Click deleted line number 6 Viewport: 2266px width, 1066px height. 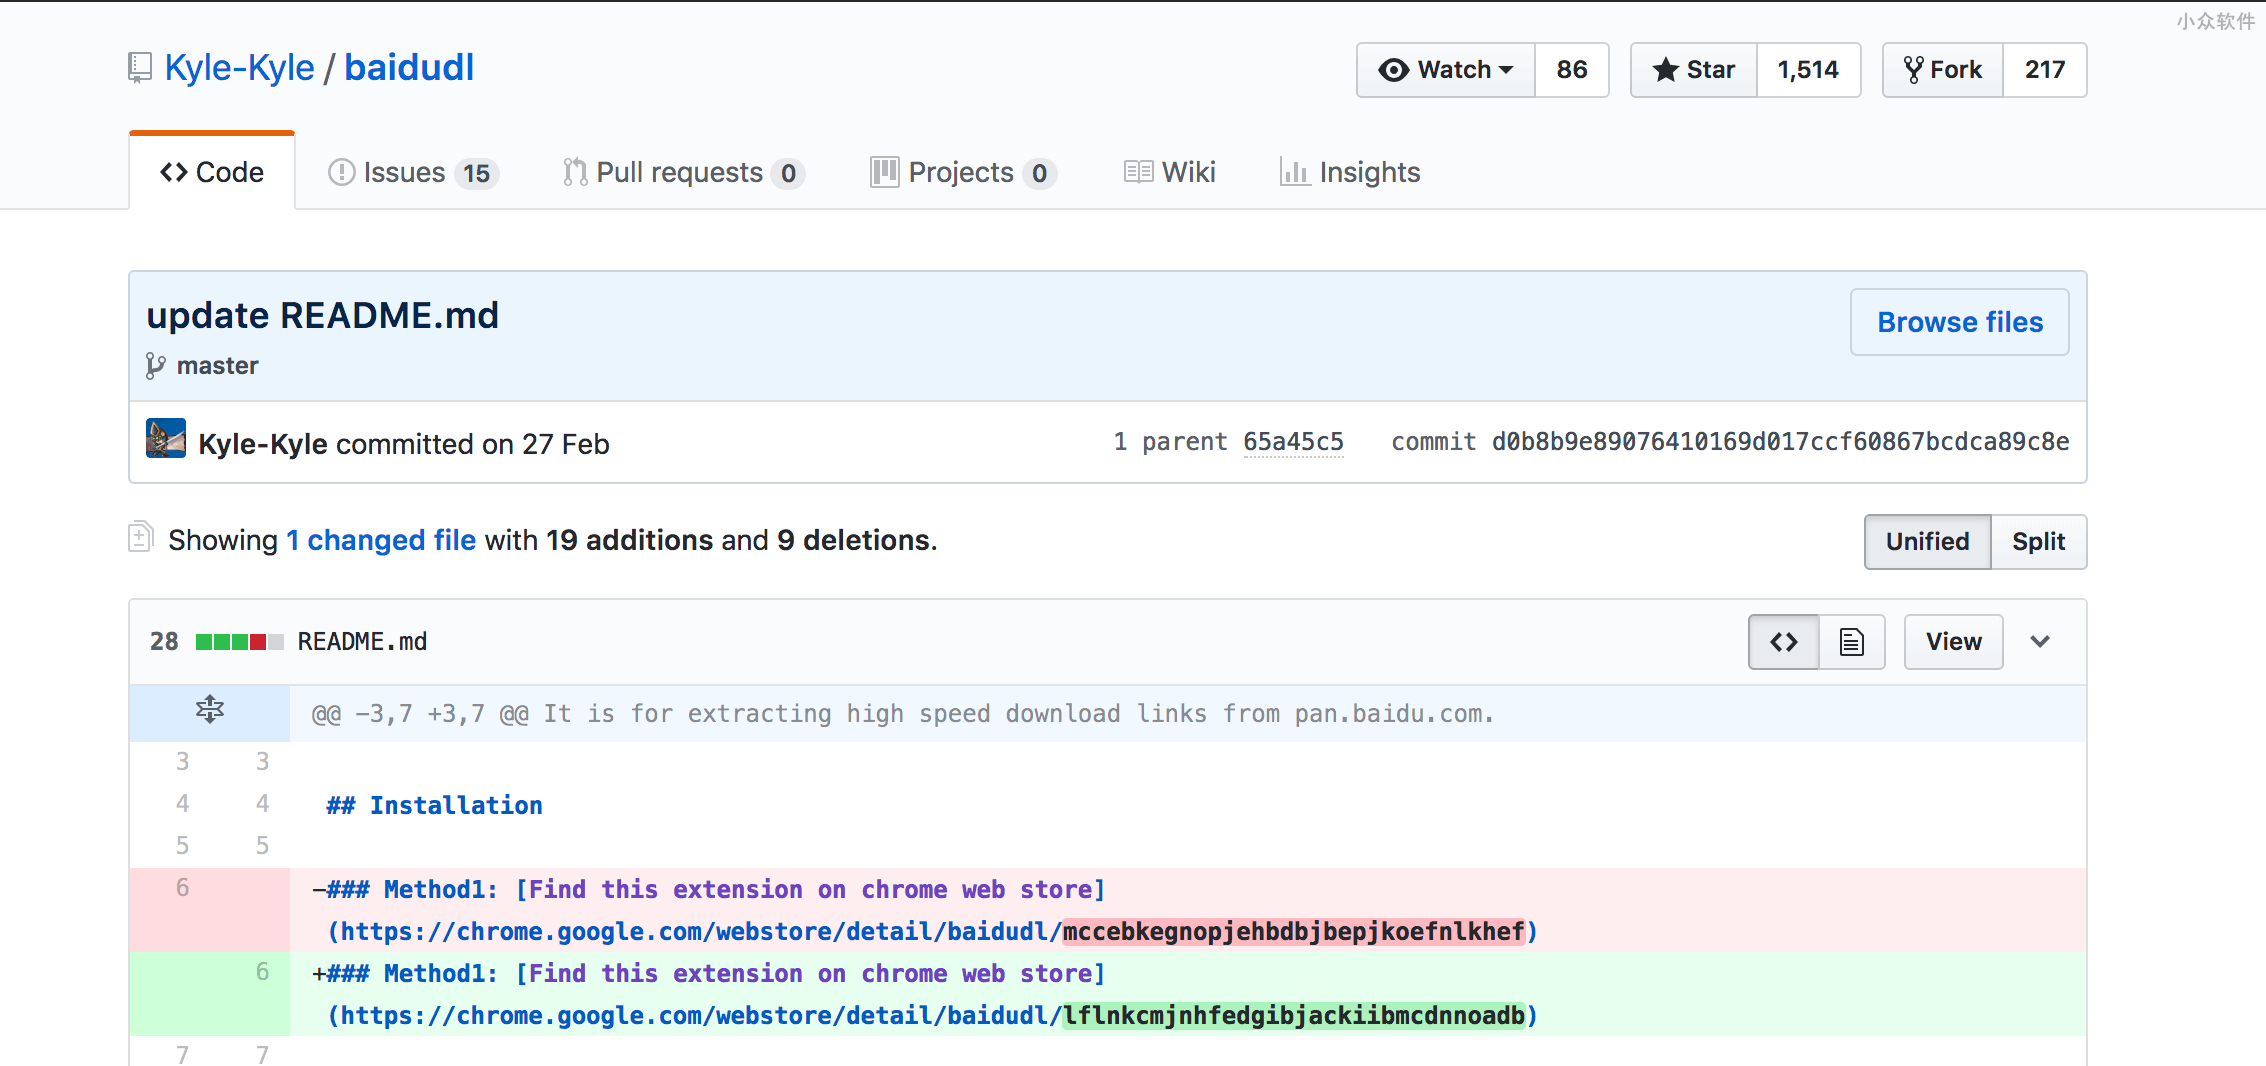tap(182, 888)
